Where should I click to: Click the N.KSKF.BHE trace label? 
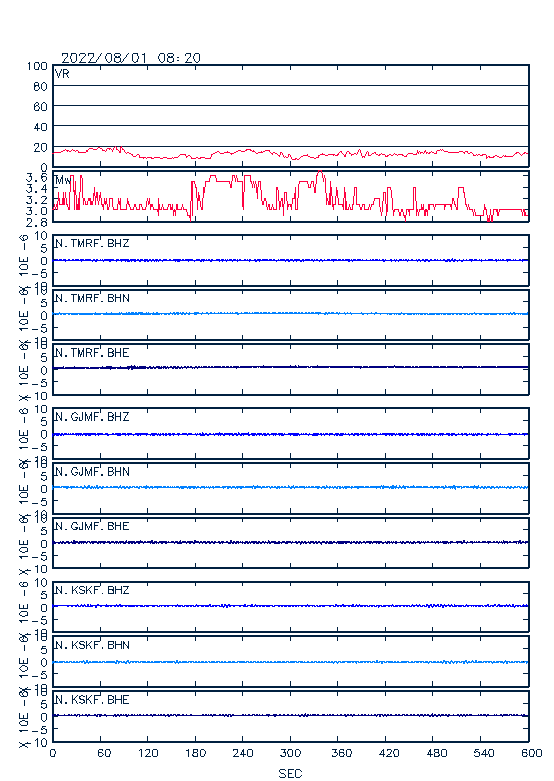[x=92, y=700]
